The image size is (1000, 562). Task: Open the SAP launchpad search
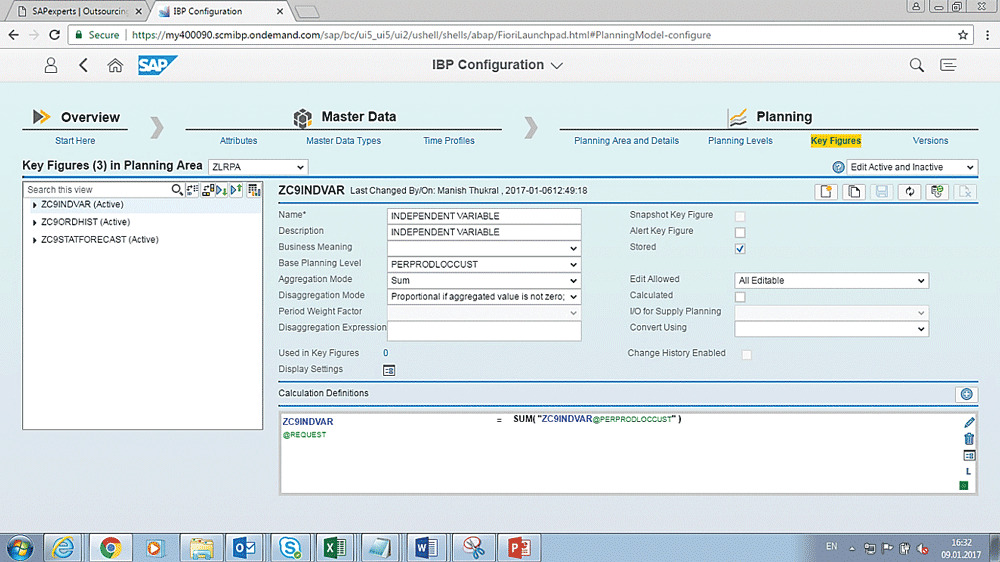coord(916,65)
